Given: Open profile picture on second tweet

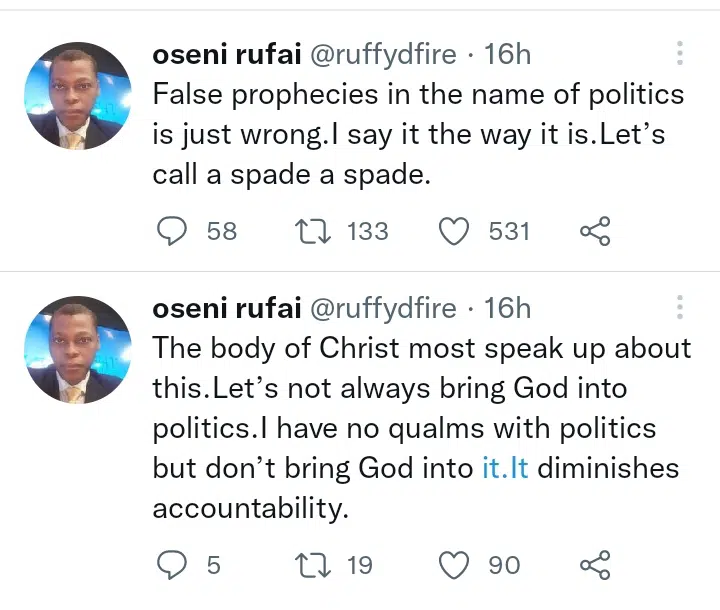Looking at the screenshot, I should (78, 350).
